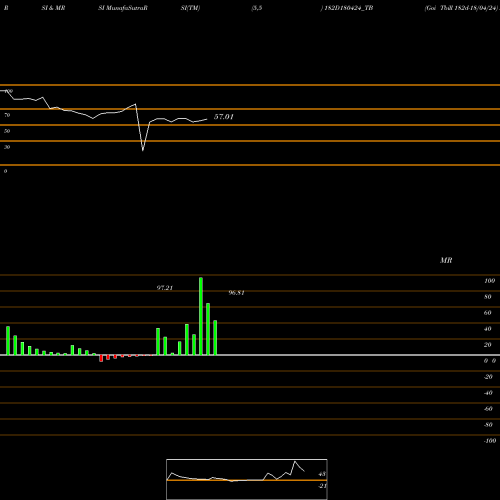Click the mini chart thumbnail at bottom

pos(247,479)
